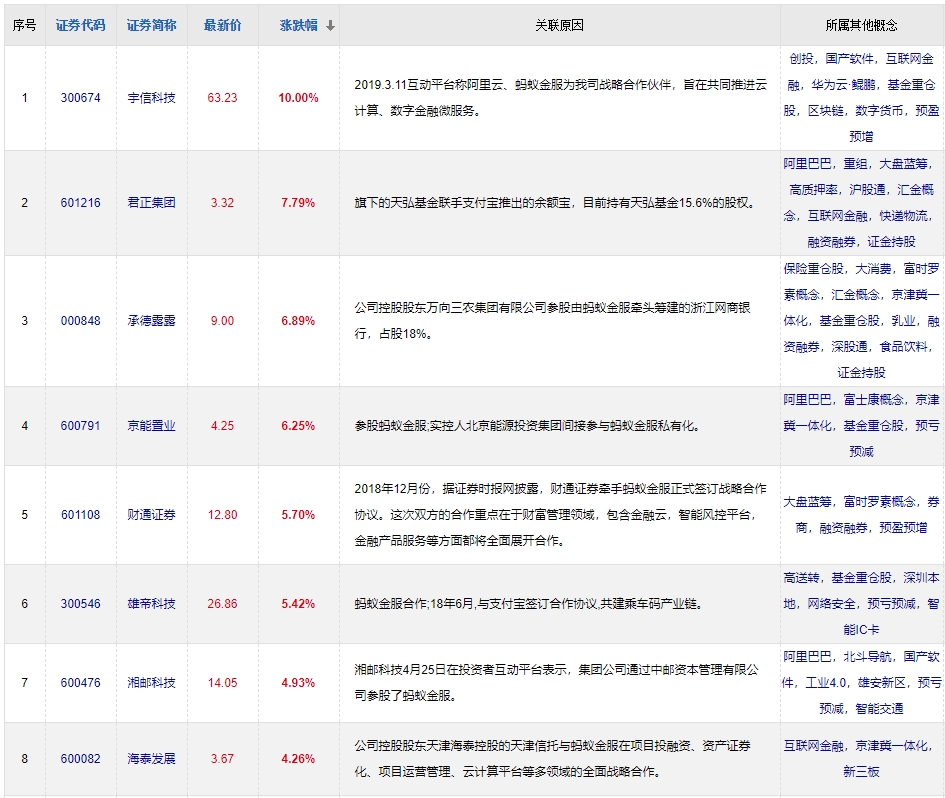Select the 6.25% change value
The image size is (945, 798).
pyautogui.click(x=298, y=426)
